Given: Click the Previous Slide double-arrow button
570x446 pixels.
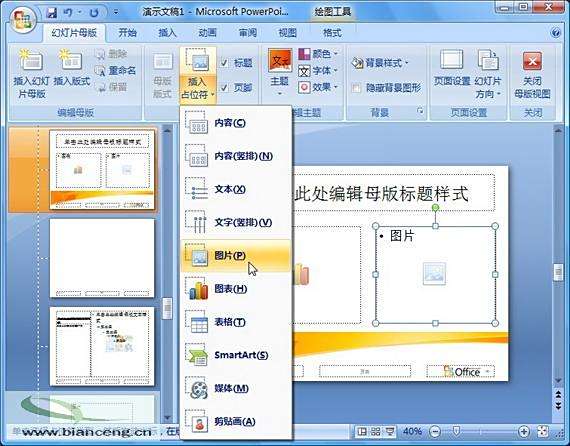Looking at the screenshot, I should coord(558,394).
